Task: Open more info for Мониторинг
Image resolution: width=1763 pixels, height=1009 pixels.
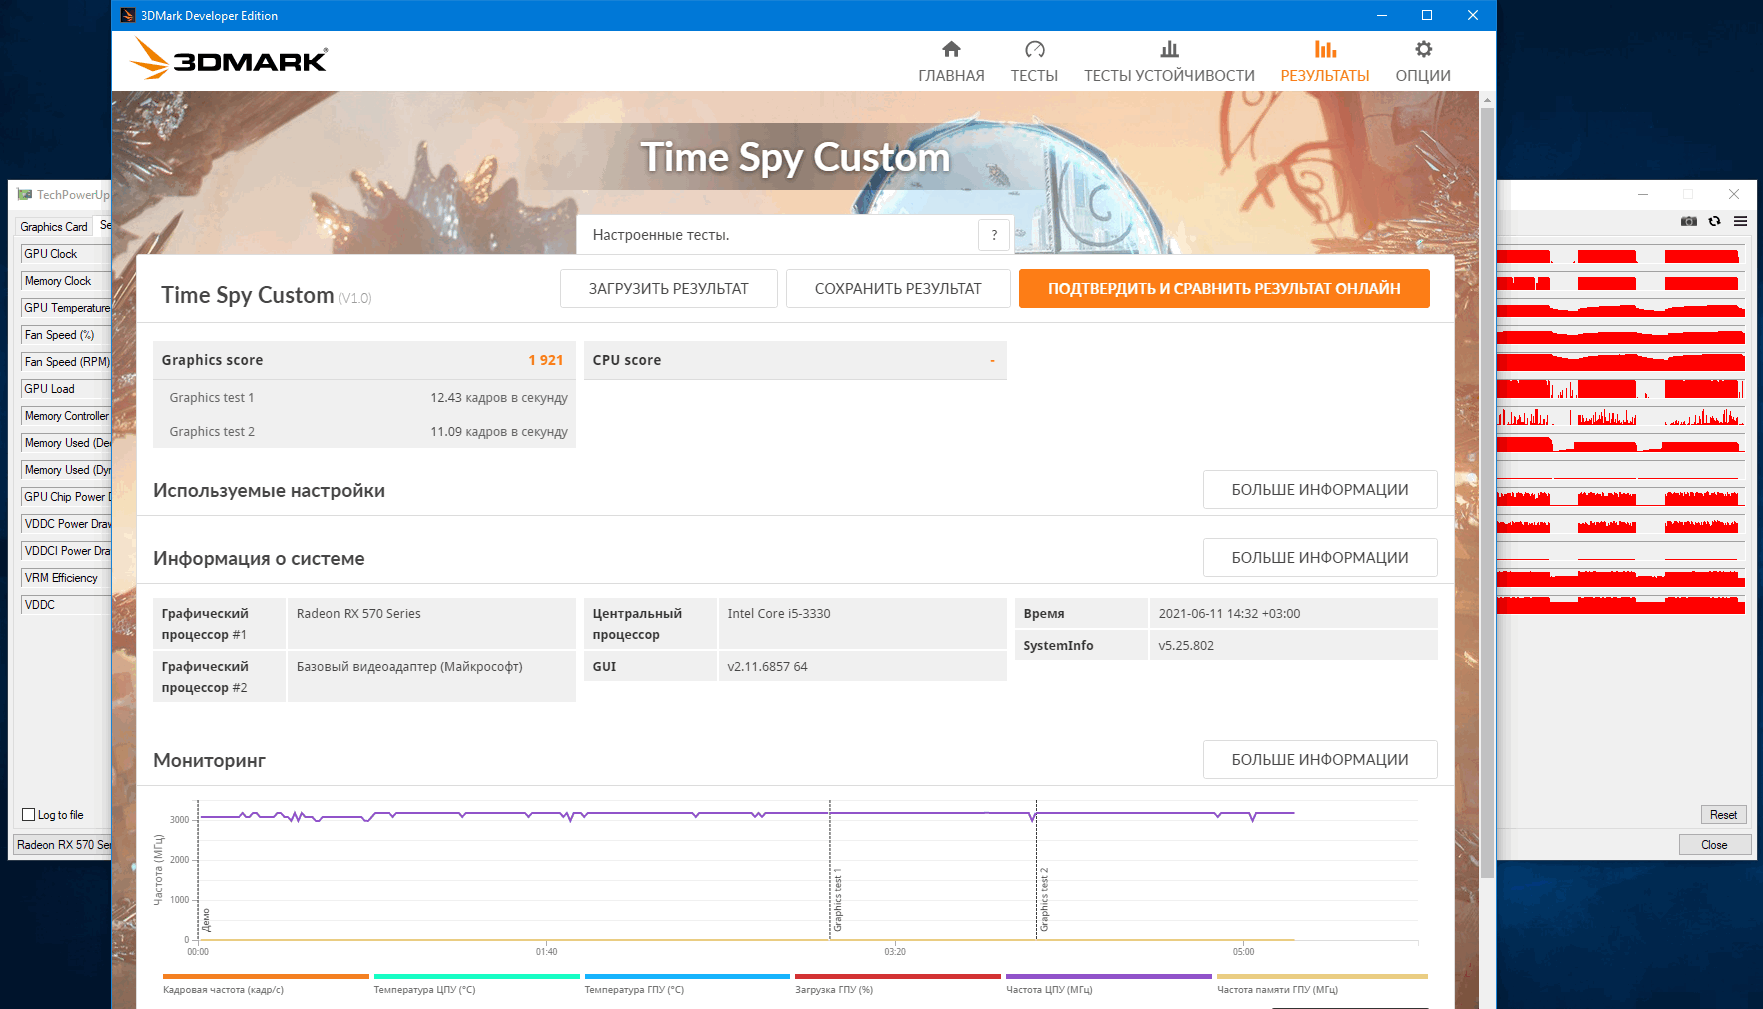Action: [x=1320, y=760]
